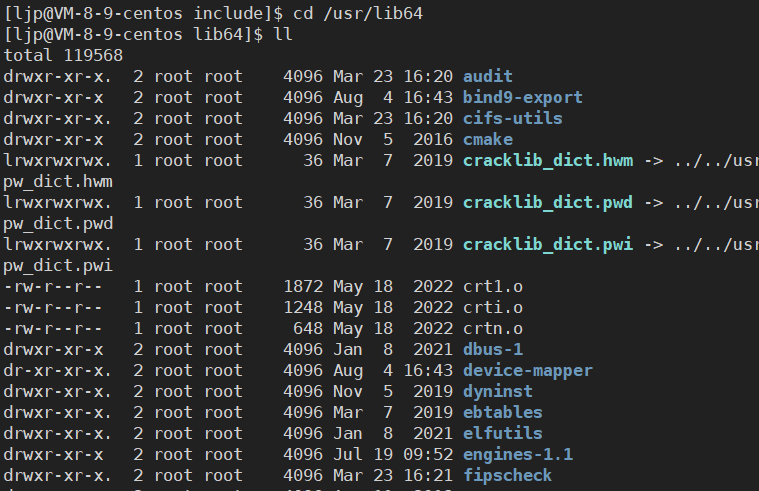Click on the cmake directory entry
Viewport: 759px width, 491px height.
pyautogui.click(x=488, y=139)
